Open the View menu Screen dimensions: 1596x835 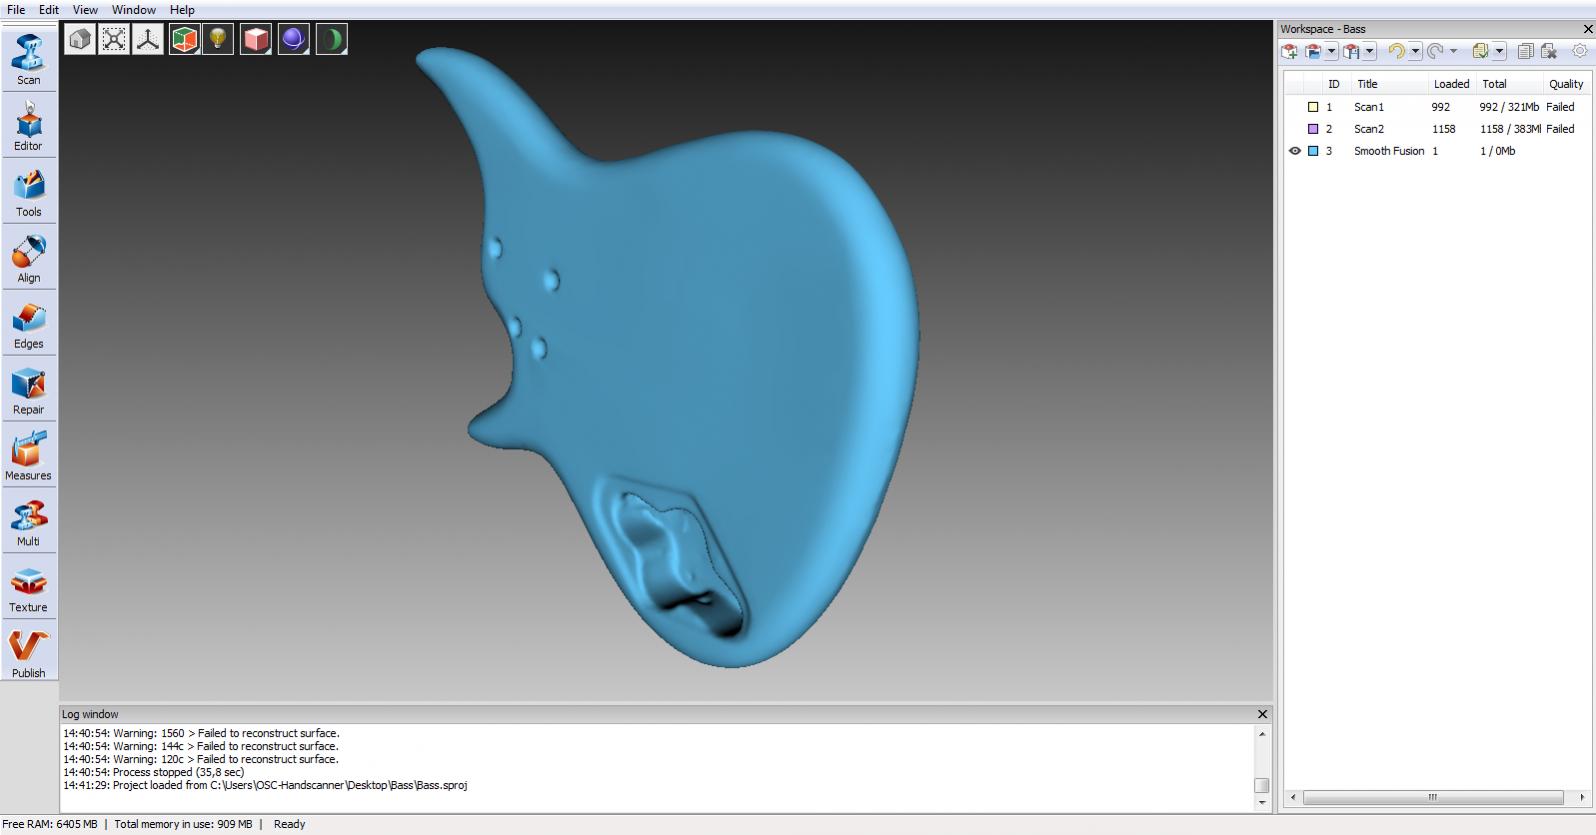pyautogui.click(x=85, y=10)
